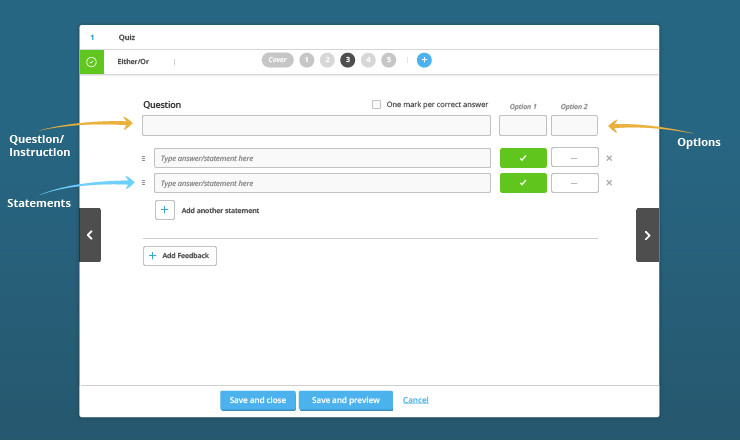The height and width of the screenshot is (440, 740).
Task: Toggle Option 1 checkmark for first statement
Action: point(523,158)
